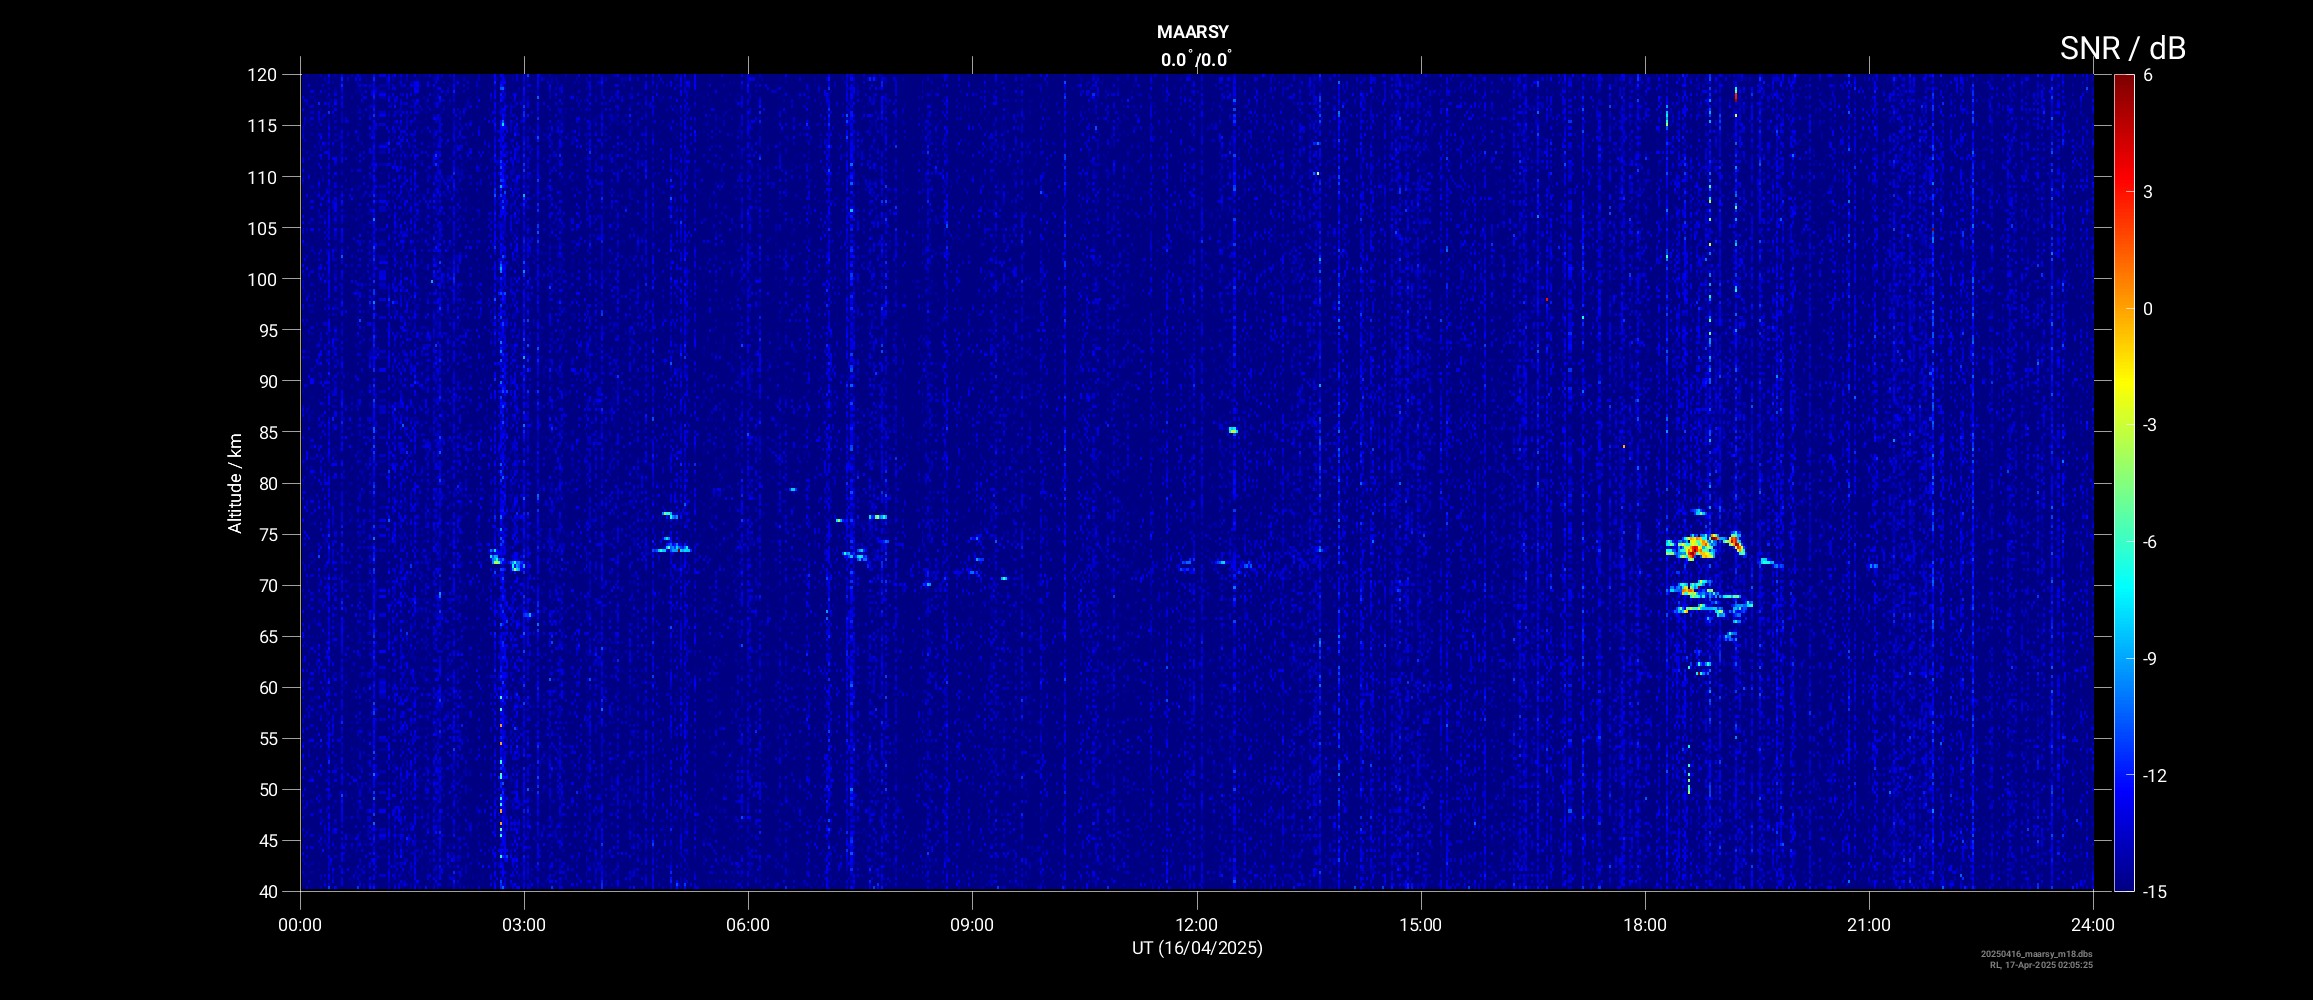Click the UT (16/04/2025) axis label
Viewport: 2313px width, 1000px height.
pos(1197,948)
